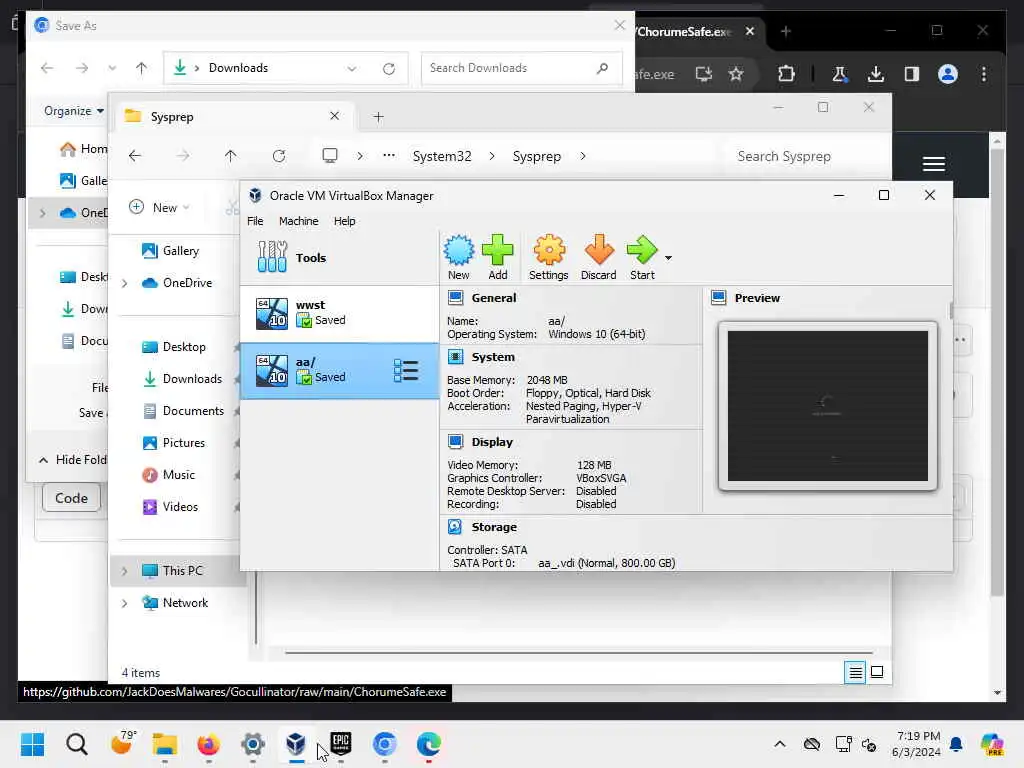The image size is (1024, 768).
Task: Click the Display section header
Action: (492, 442)
